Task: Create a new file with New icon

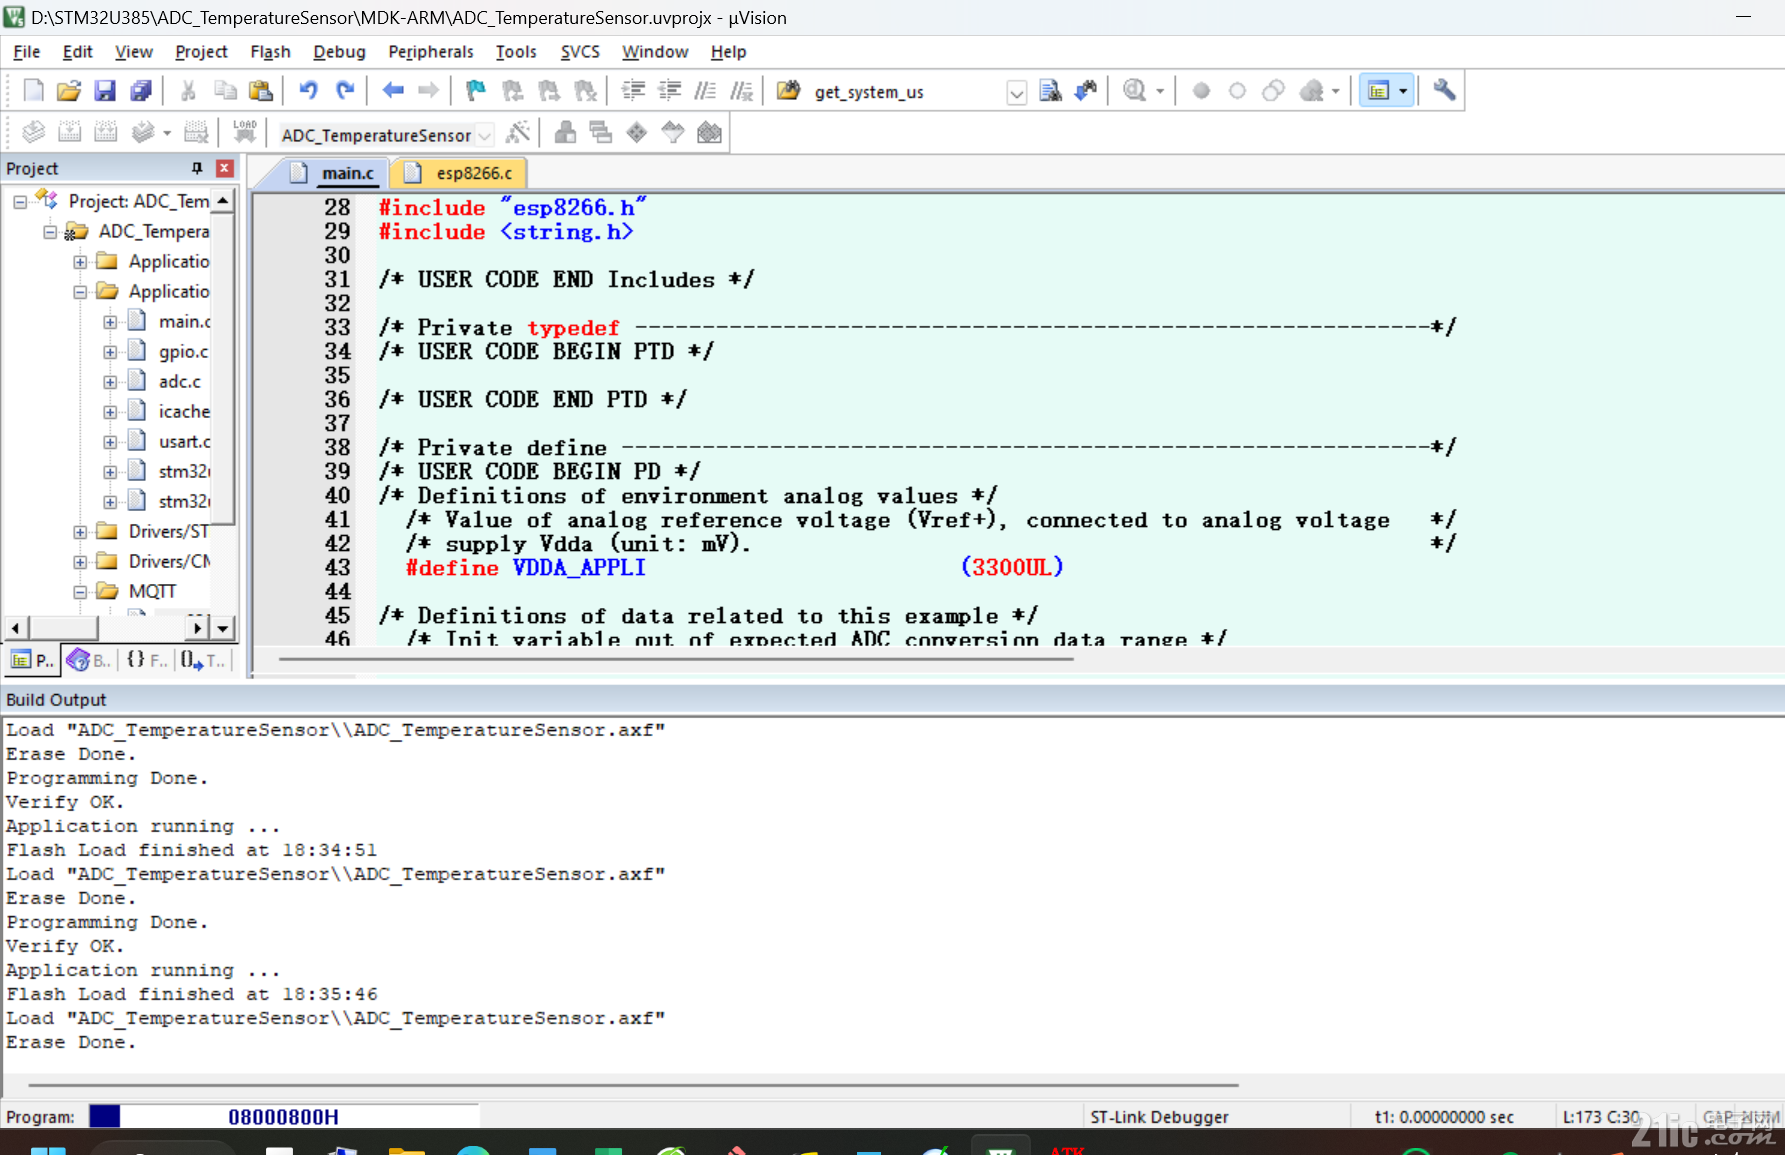Action: pyautogui.click(x=33, y=91)
